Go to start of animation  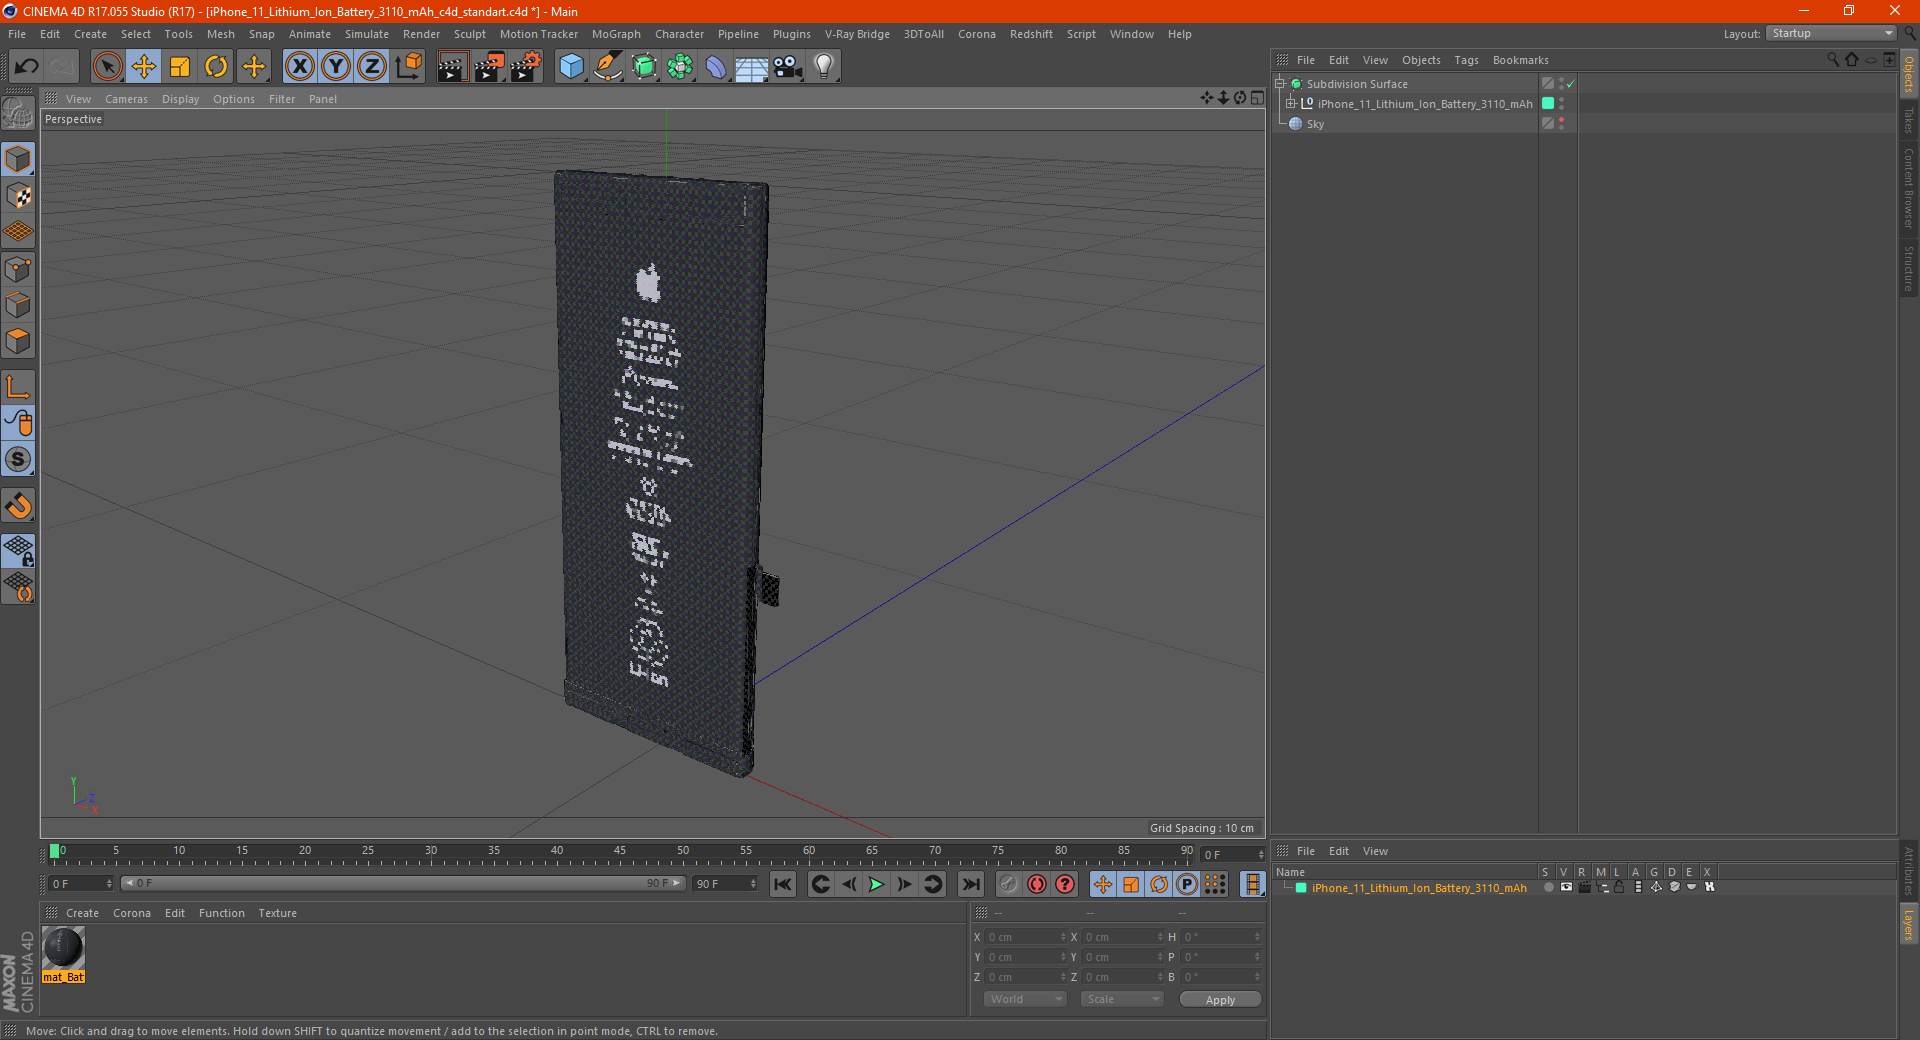(x=783, y=884)
